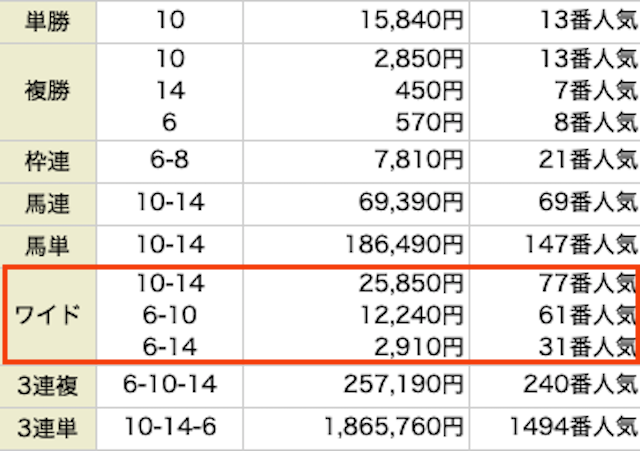Click the 6-8 枠連 combination
The image size is (640, 451).
169,160
